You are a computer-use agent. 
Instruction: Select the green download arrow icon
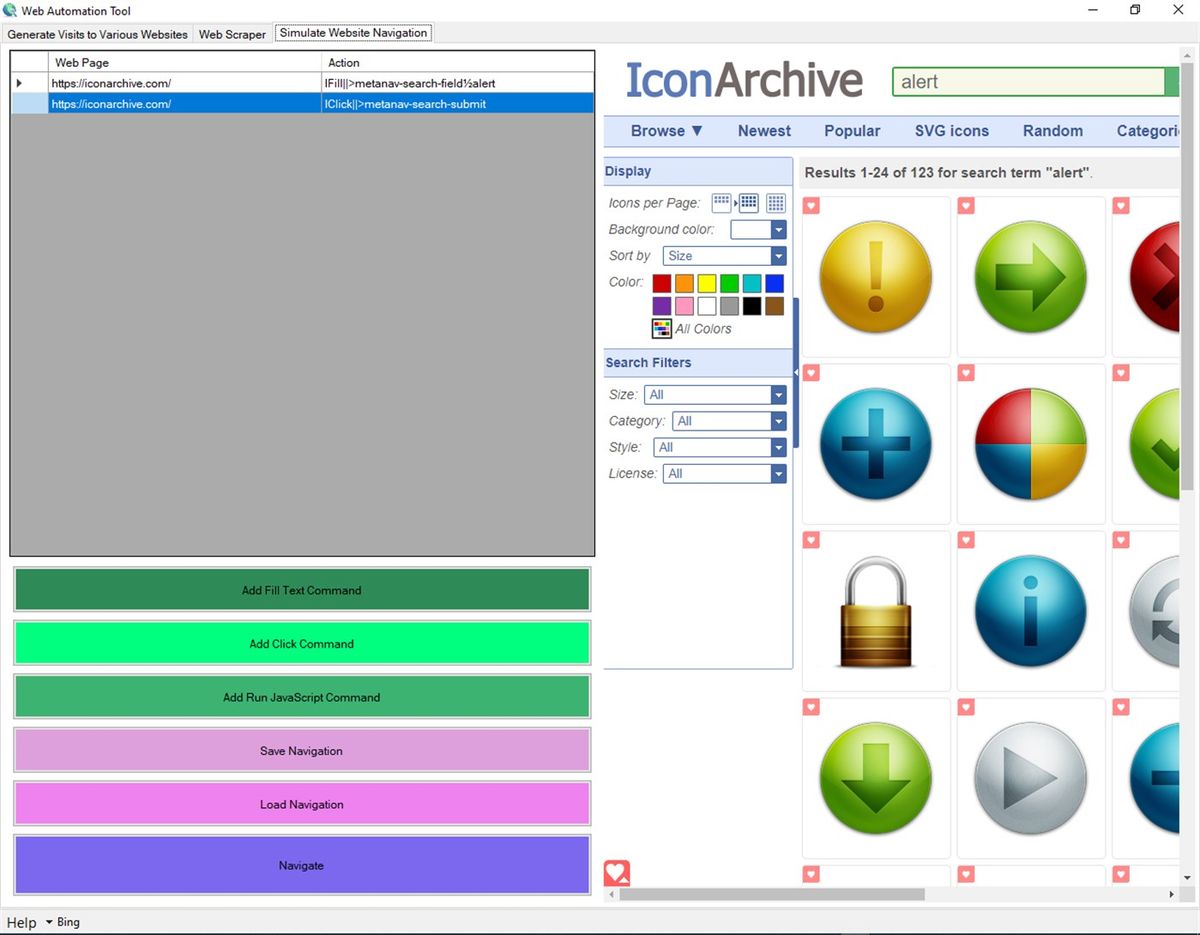[x=875, y=777]
